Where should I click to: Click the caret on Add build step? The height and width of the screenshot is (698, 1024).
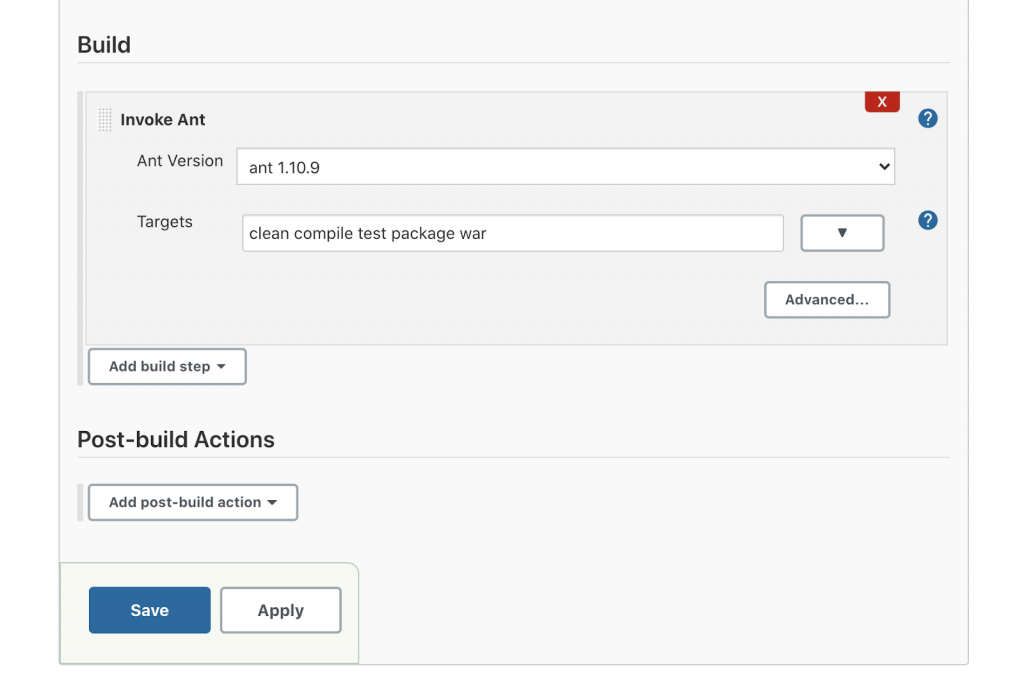pos(221,367)
